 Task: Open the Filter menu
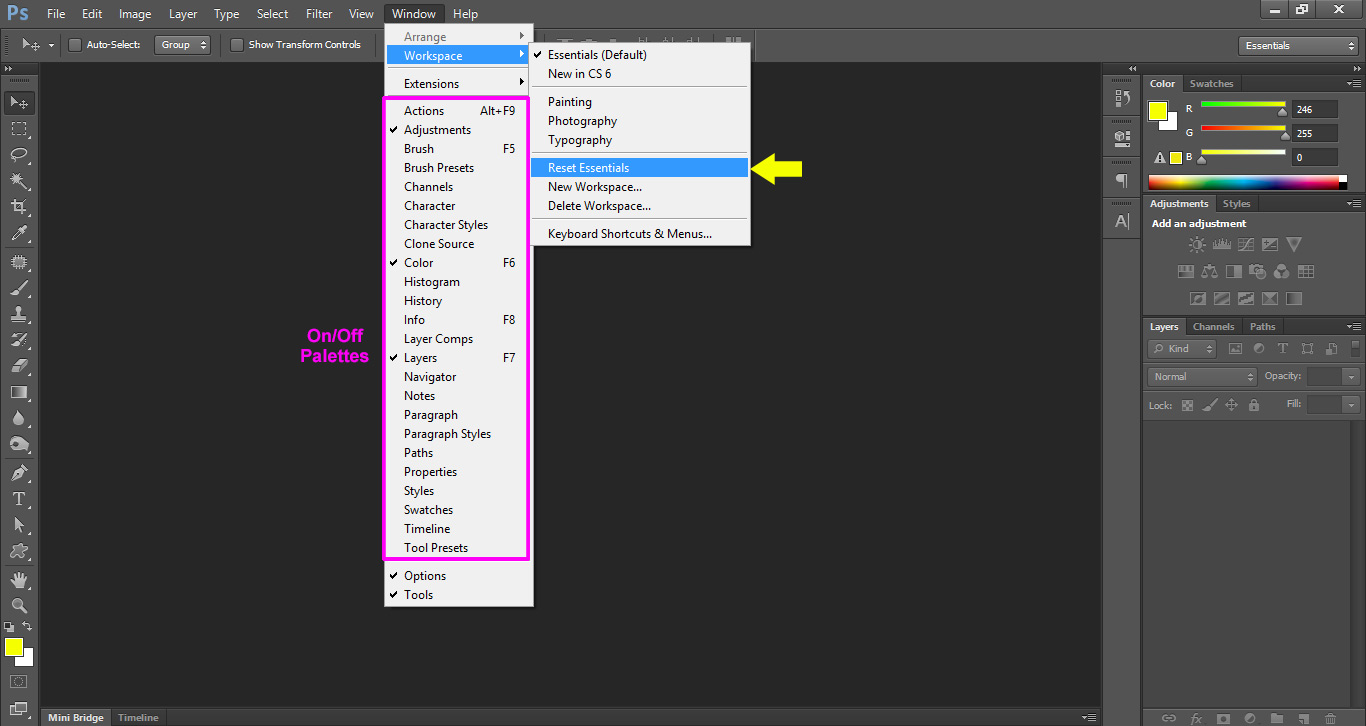click(319, 13)
